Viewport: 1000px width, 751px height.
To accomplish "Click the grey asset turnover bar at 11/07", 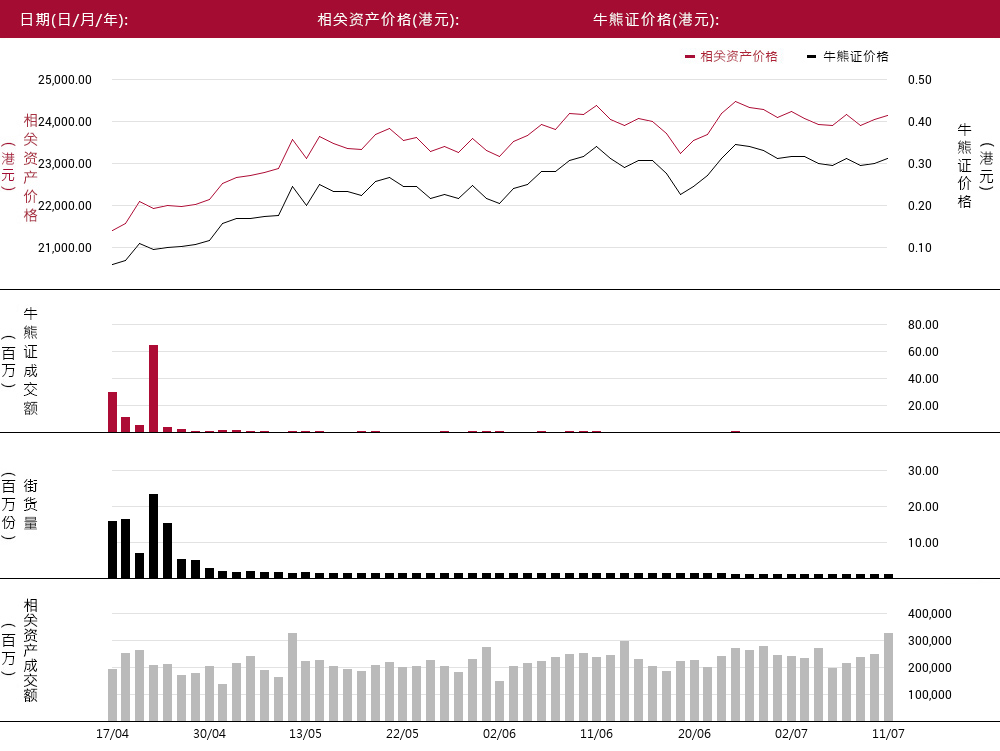I will (888, 677).
